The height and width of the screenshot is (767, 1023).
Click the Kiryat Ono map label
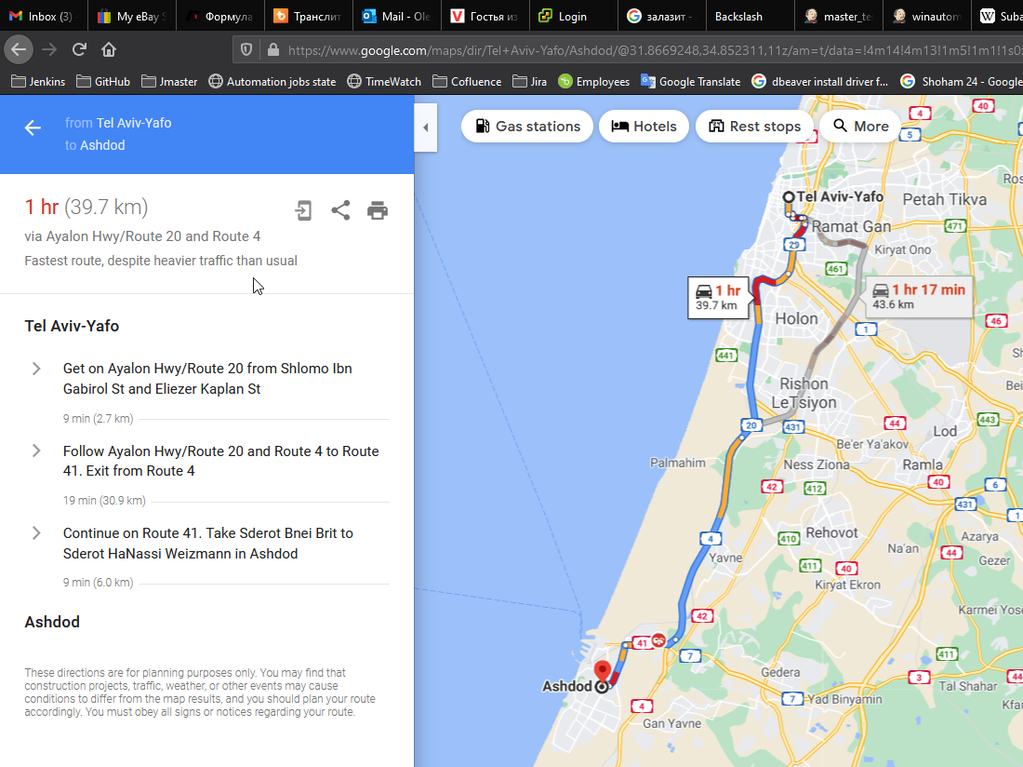point(902,250)
